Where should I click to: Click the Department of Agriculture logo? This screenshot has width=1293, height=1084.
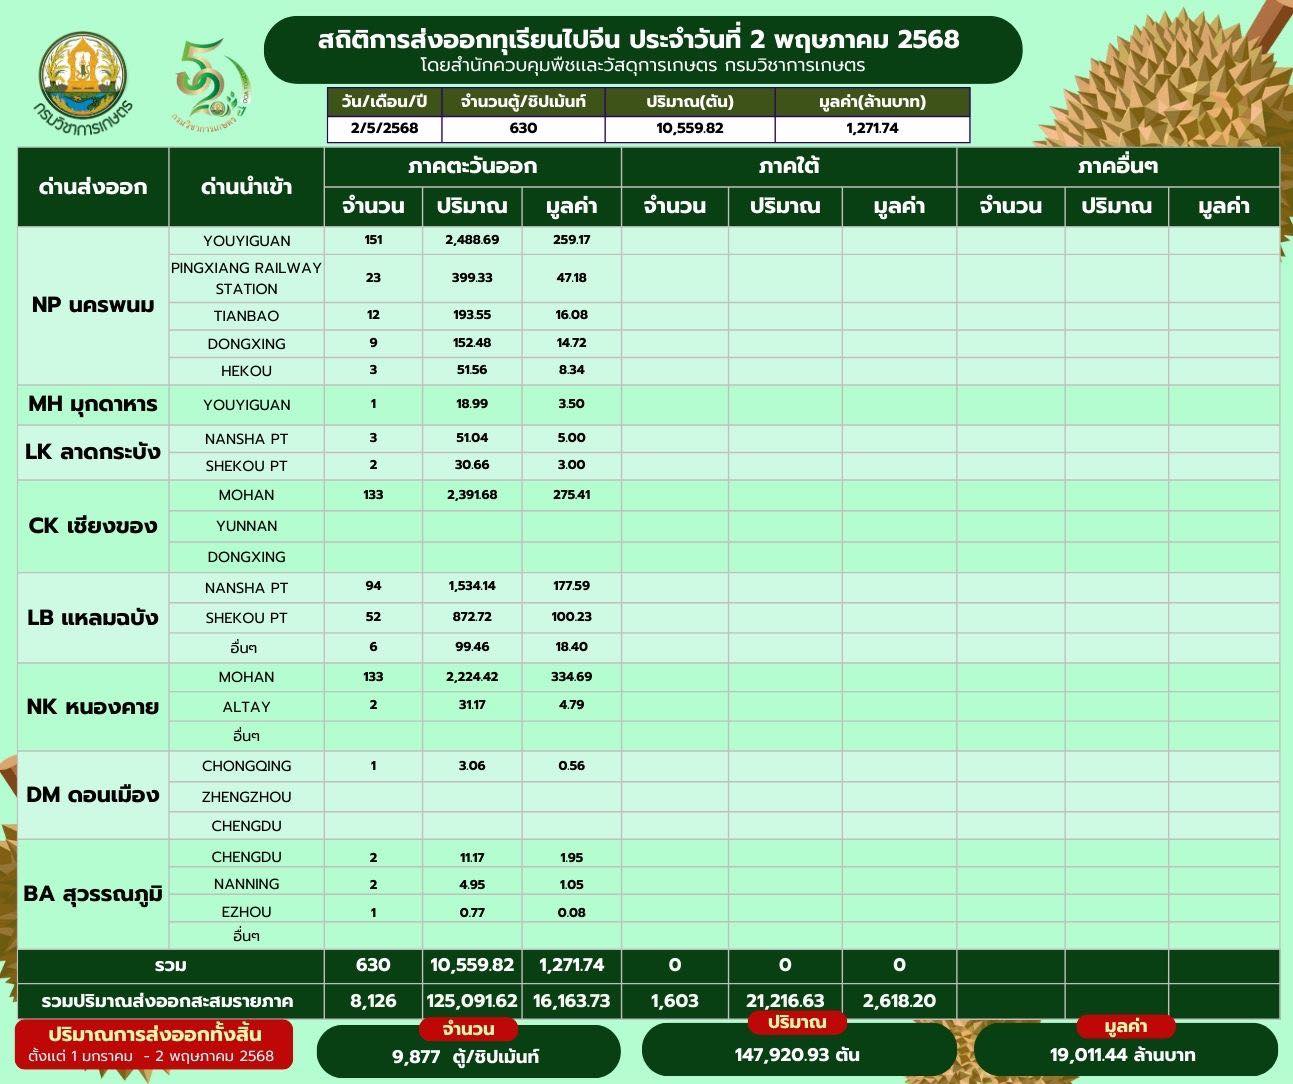point(85,82)
